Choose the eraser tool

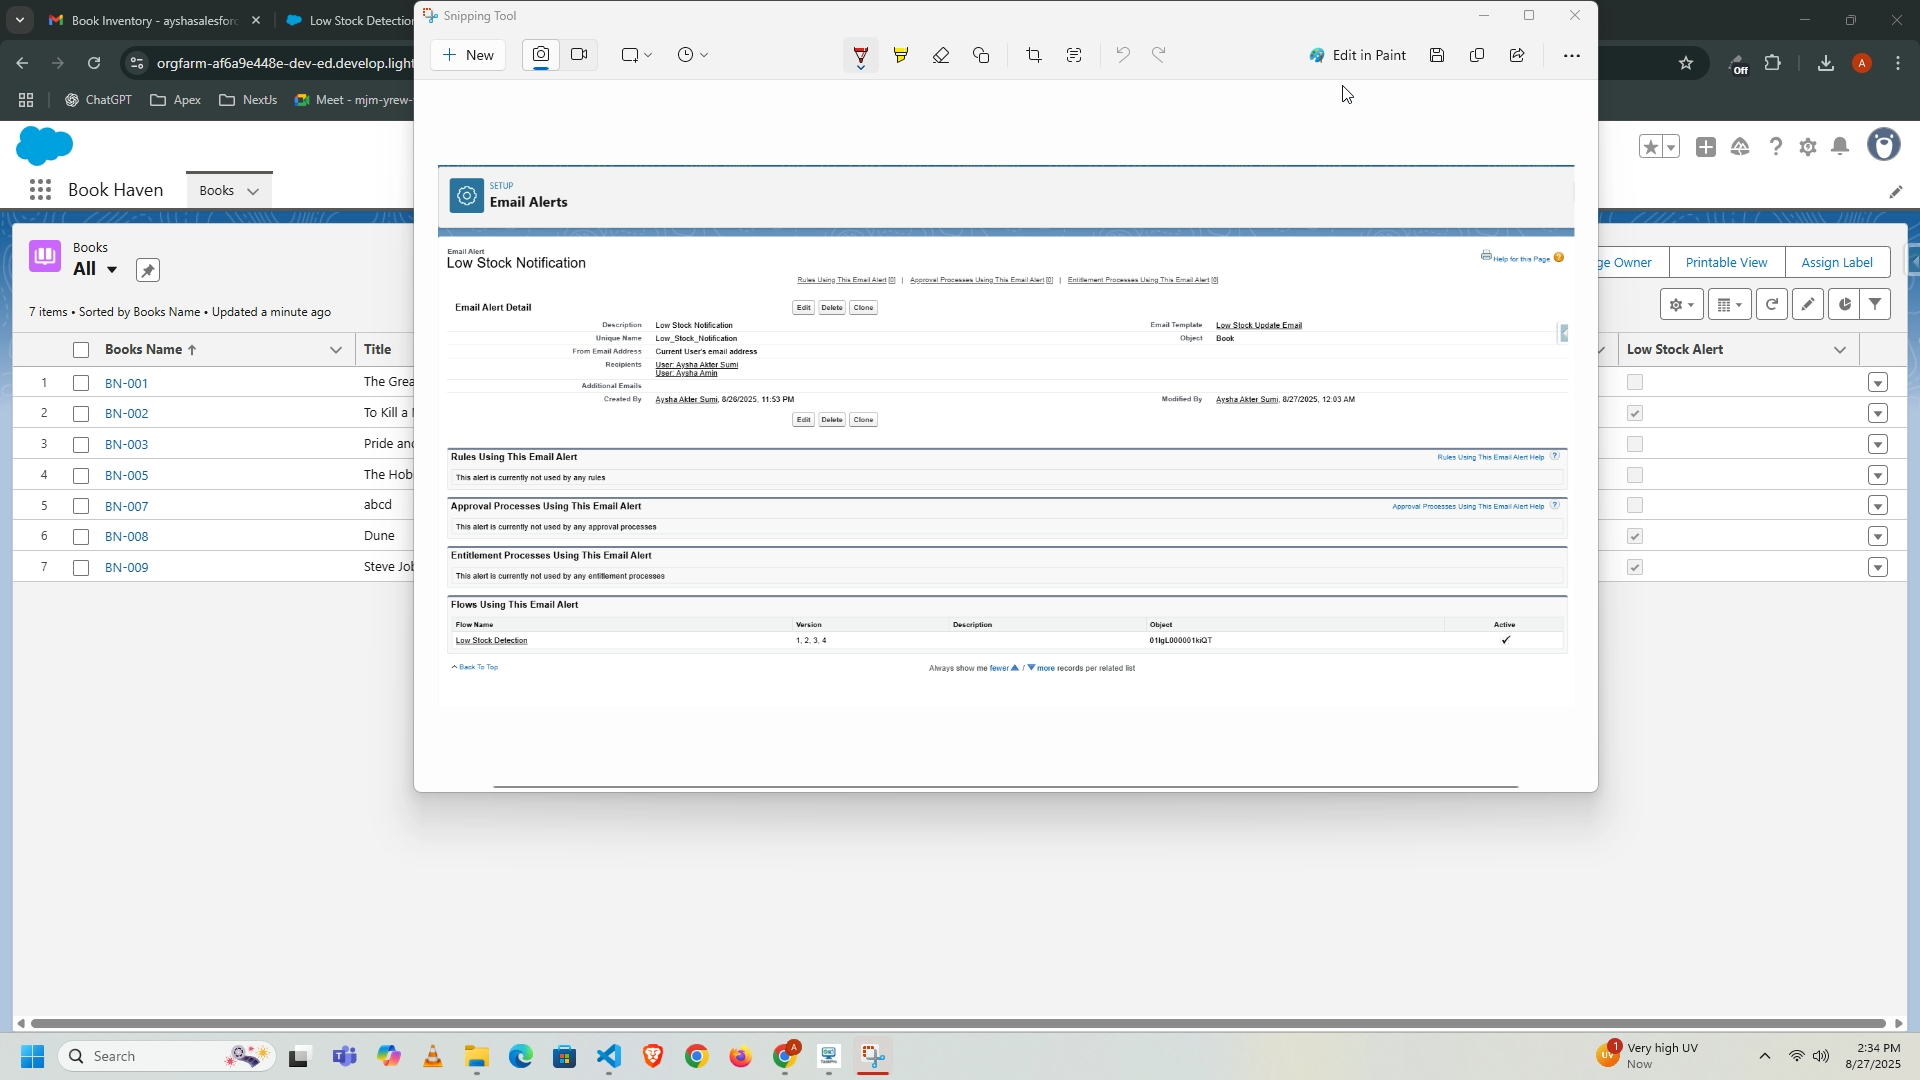coord(941,56)
